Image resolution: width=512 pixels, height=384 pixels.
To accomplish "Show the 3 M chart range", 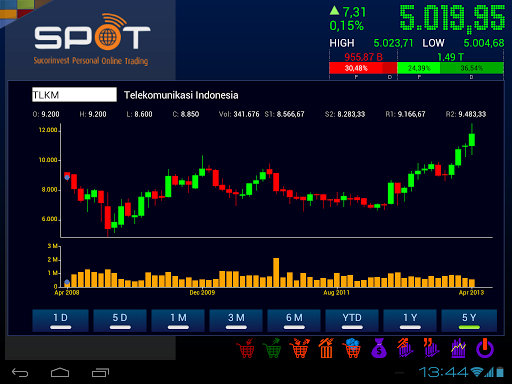I will coord(236,320).
